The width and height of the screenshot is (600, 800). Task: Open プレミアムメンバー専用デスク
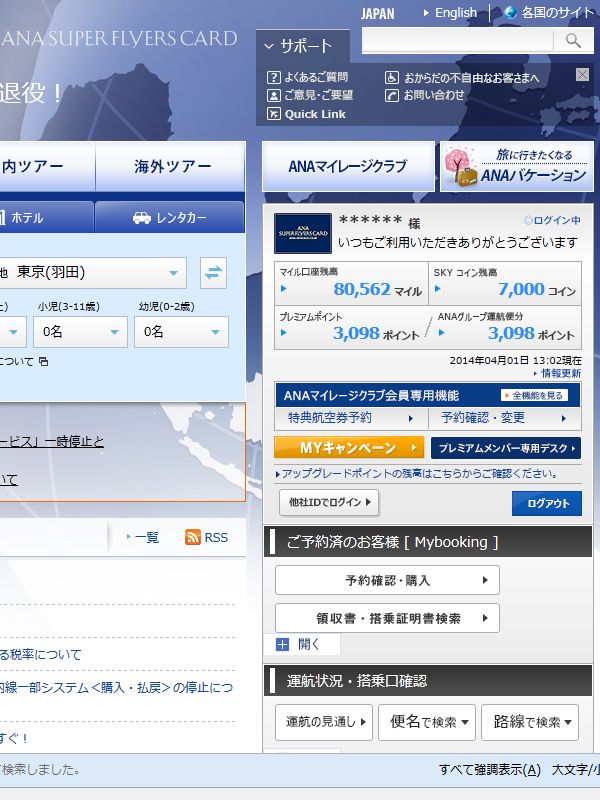click(506, 448)
